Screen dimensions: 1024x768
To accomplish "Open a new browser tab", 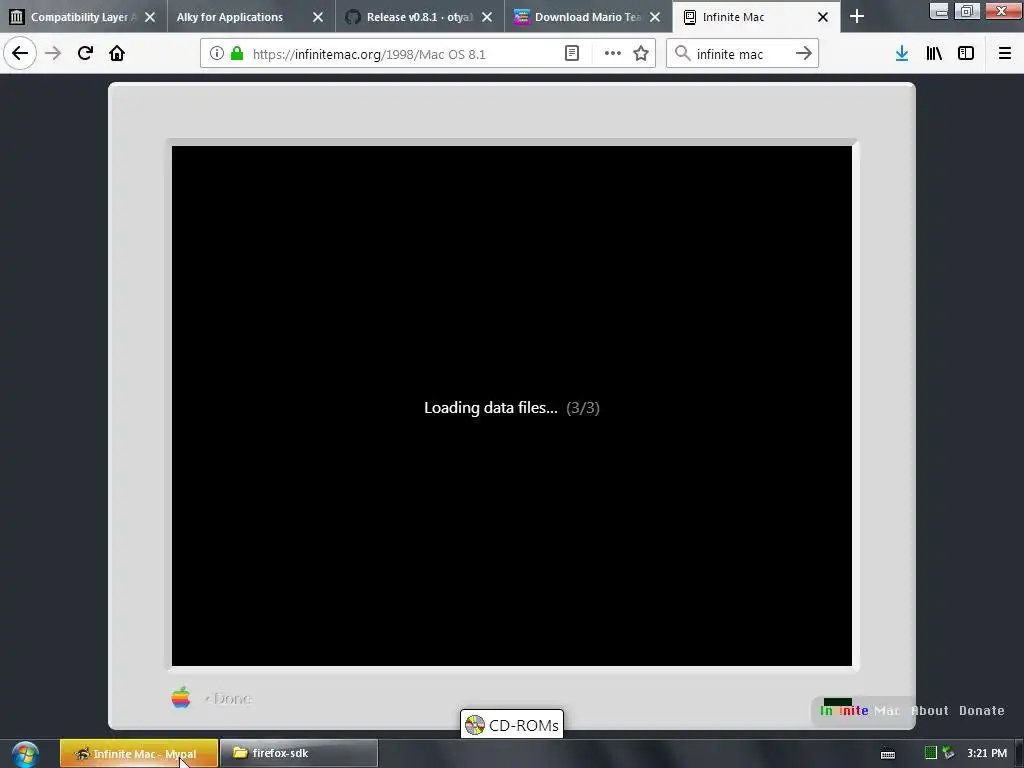I will click(x=857, y=17).
